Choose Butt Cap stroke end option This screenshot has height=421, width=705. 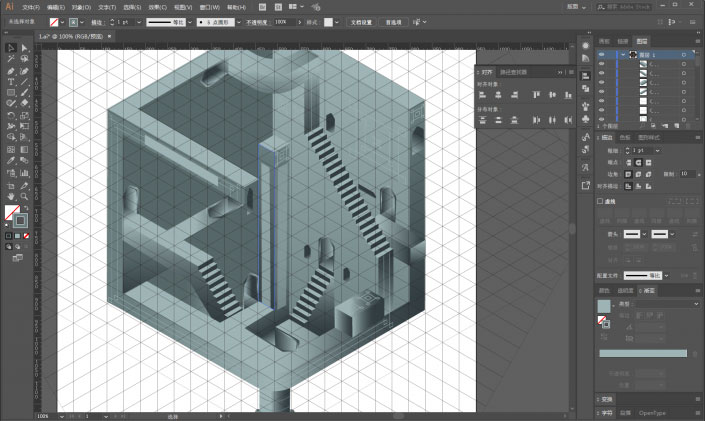click(629, 162)
